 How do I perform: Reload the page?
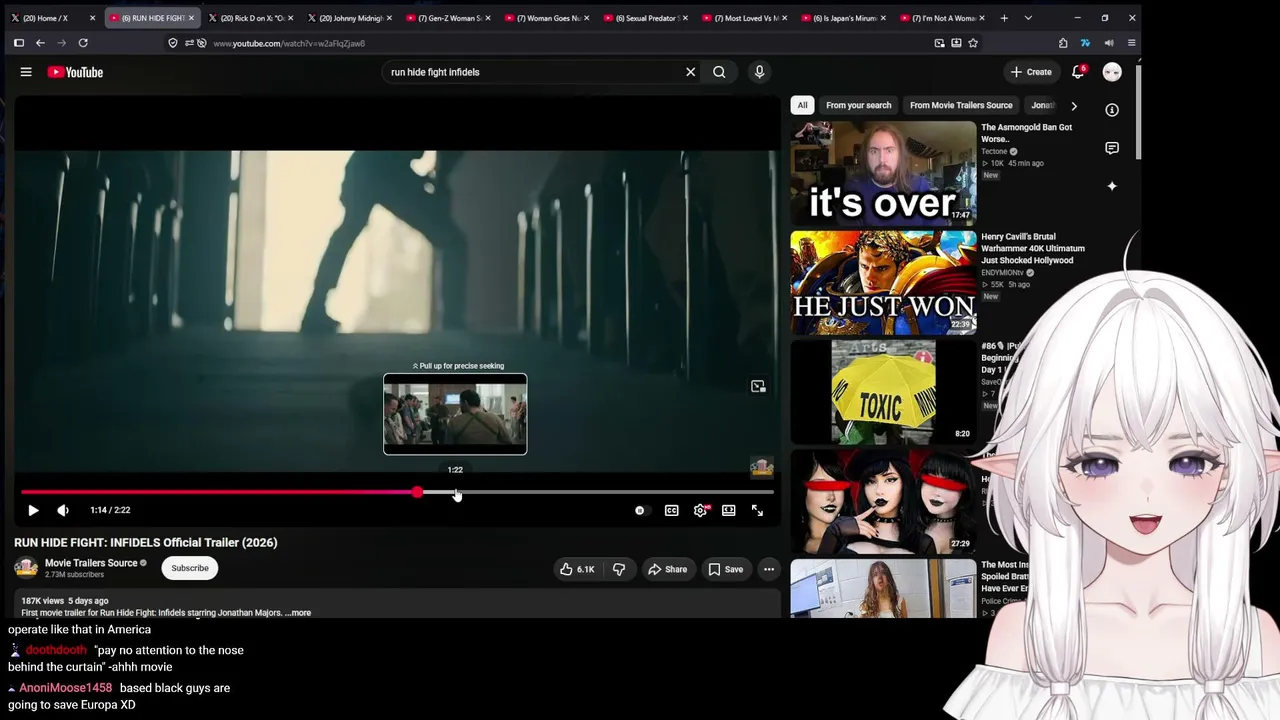[83, 43]
